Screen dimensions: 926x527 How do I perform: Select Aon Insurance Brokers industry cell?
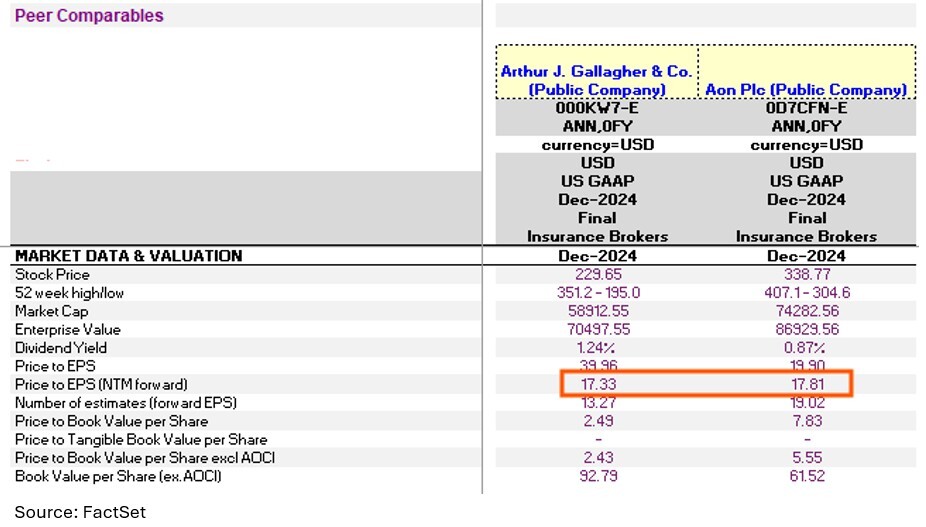tap(806, 236)
